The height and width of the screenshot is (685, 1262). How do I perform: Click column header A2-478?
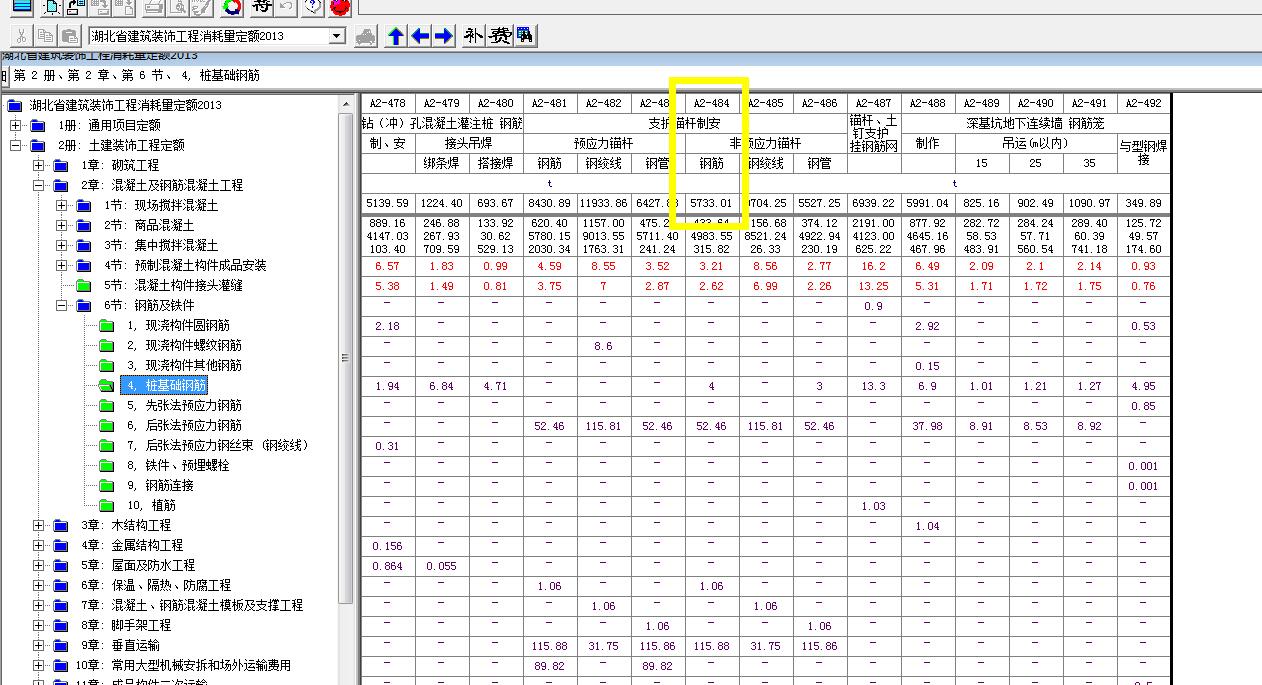point(387,103)
